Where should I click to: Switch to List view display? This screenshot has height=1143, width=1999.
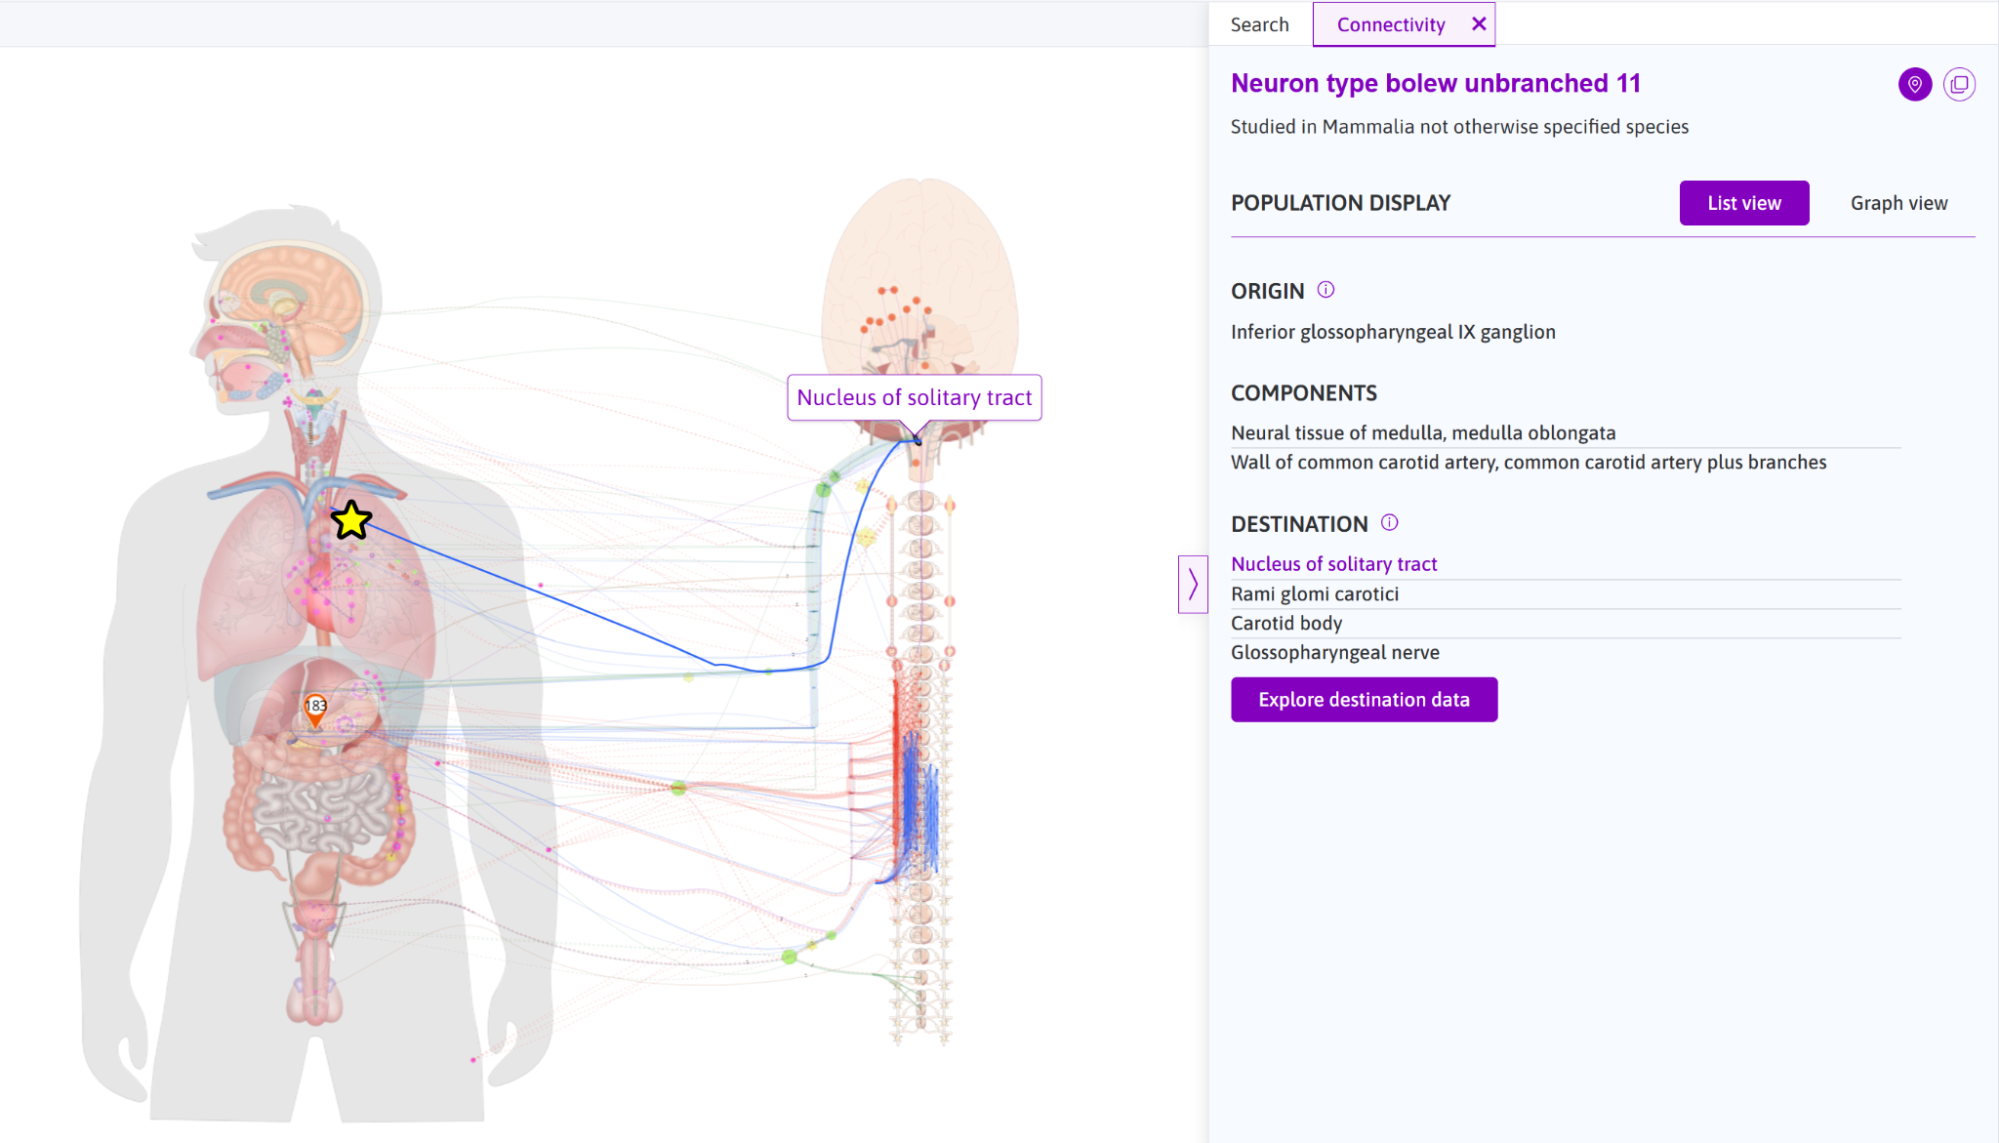[1742, 203]
